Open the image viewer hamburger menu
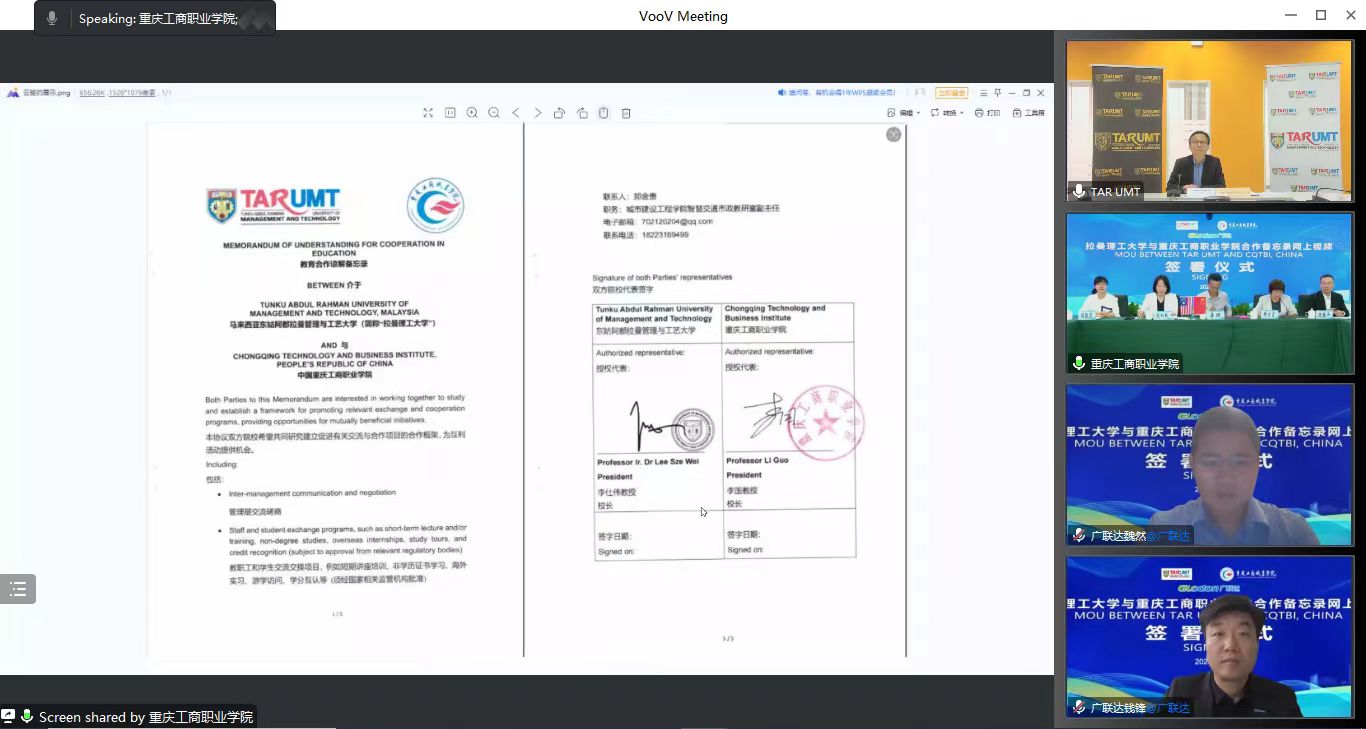The image size is (1366, 729). tap(983, 93)
